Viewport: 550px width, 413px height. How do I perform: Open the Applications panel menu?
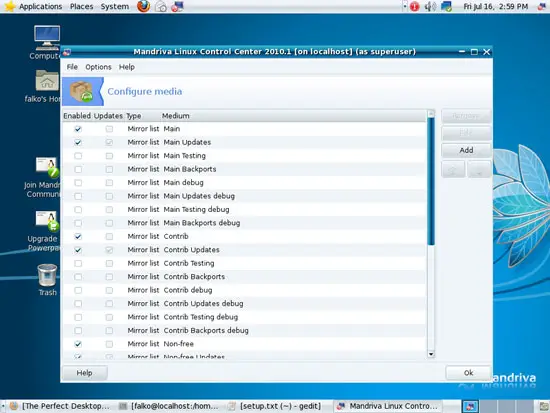tap(40, 6)
